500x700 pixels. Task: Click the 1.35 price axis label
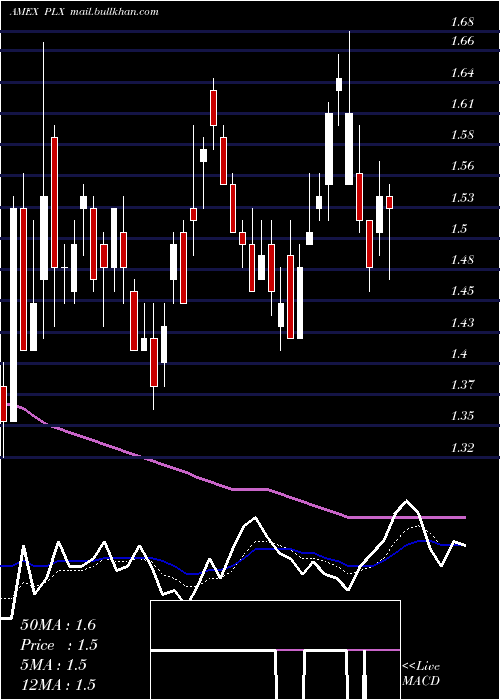pyautogui.click(x=462, y=416)
